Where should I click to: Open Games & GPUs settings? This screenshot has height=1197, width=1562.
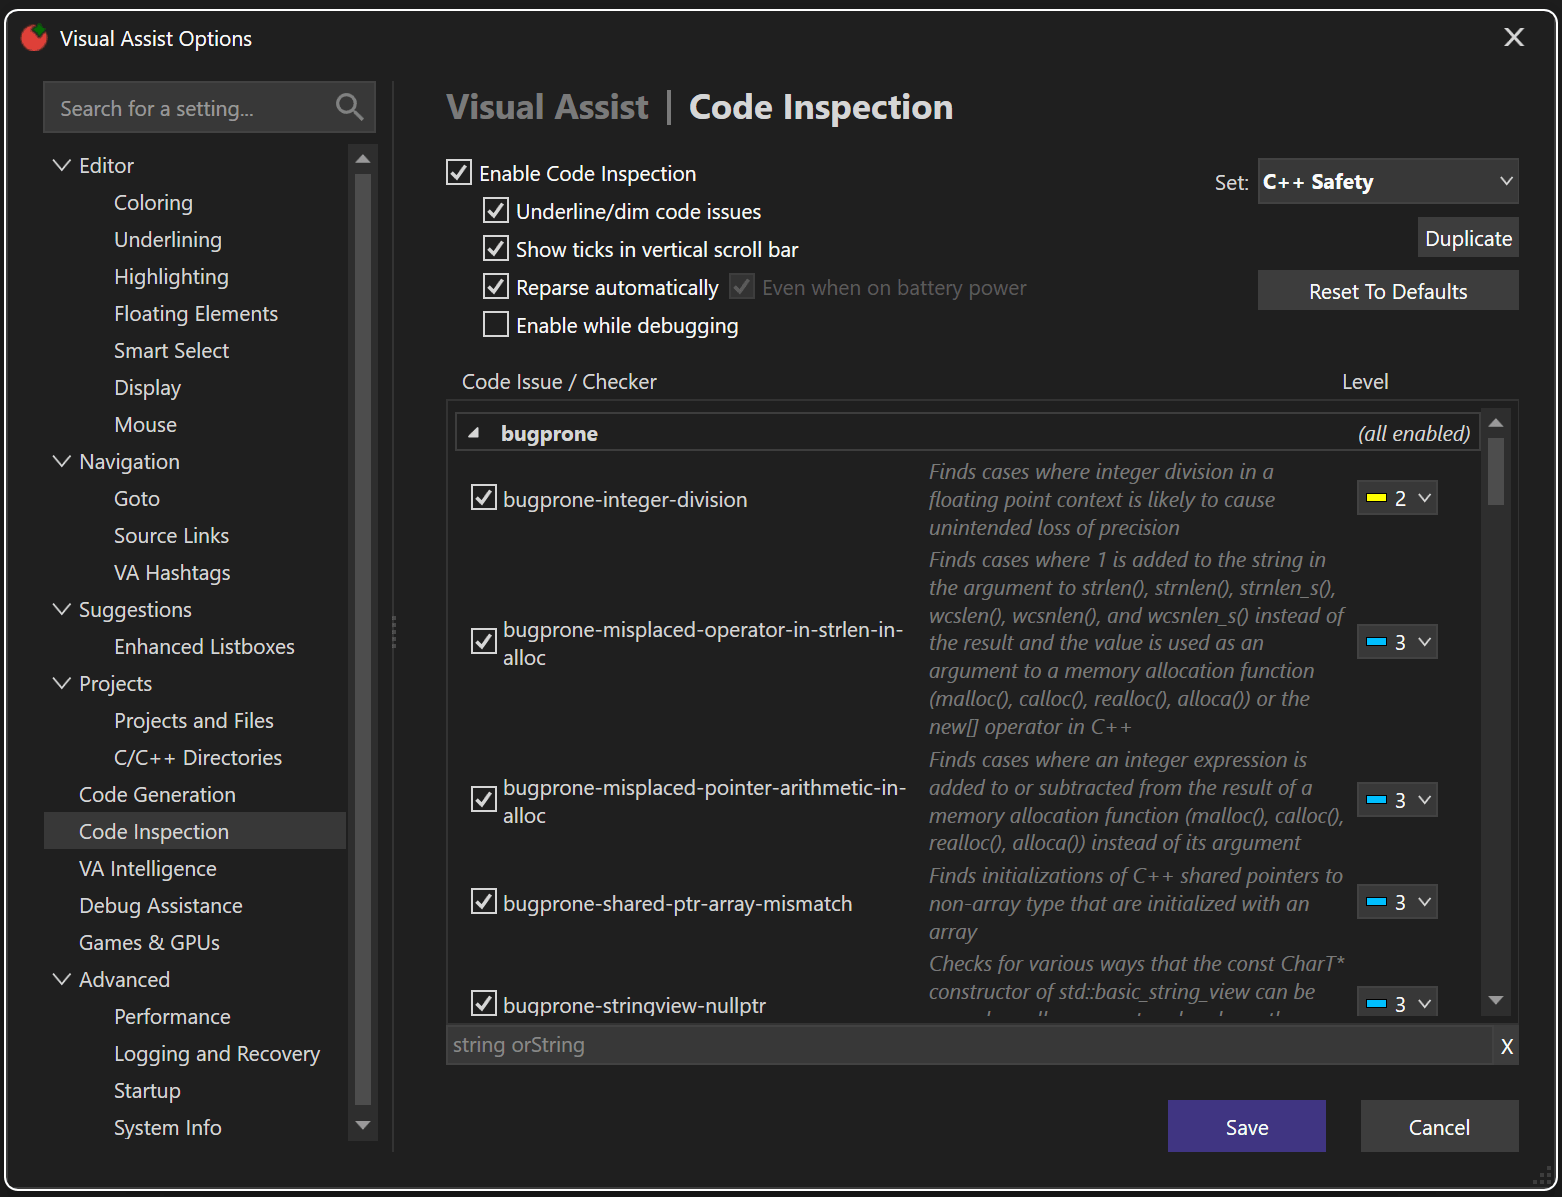[x=149, y=942]
